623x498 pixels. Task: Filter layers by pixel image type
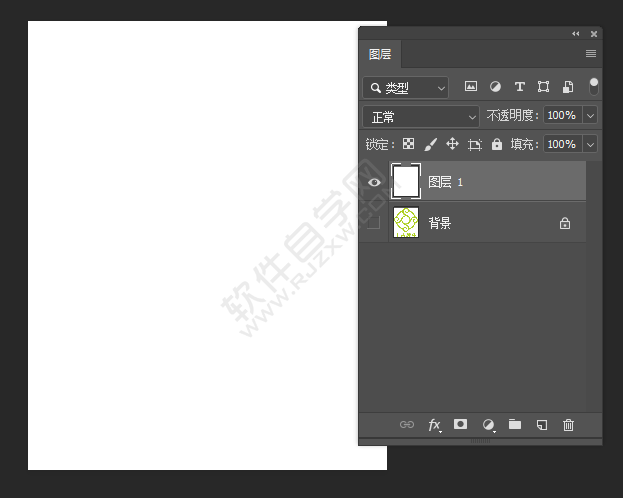tap(471, 86)
